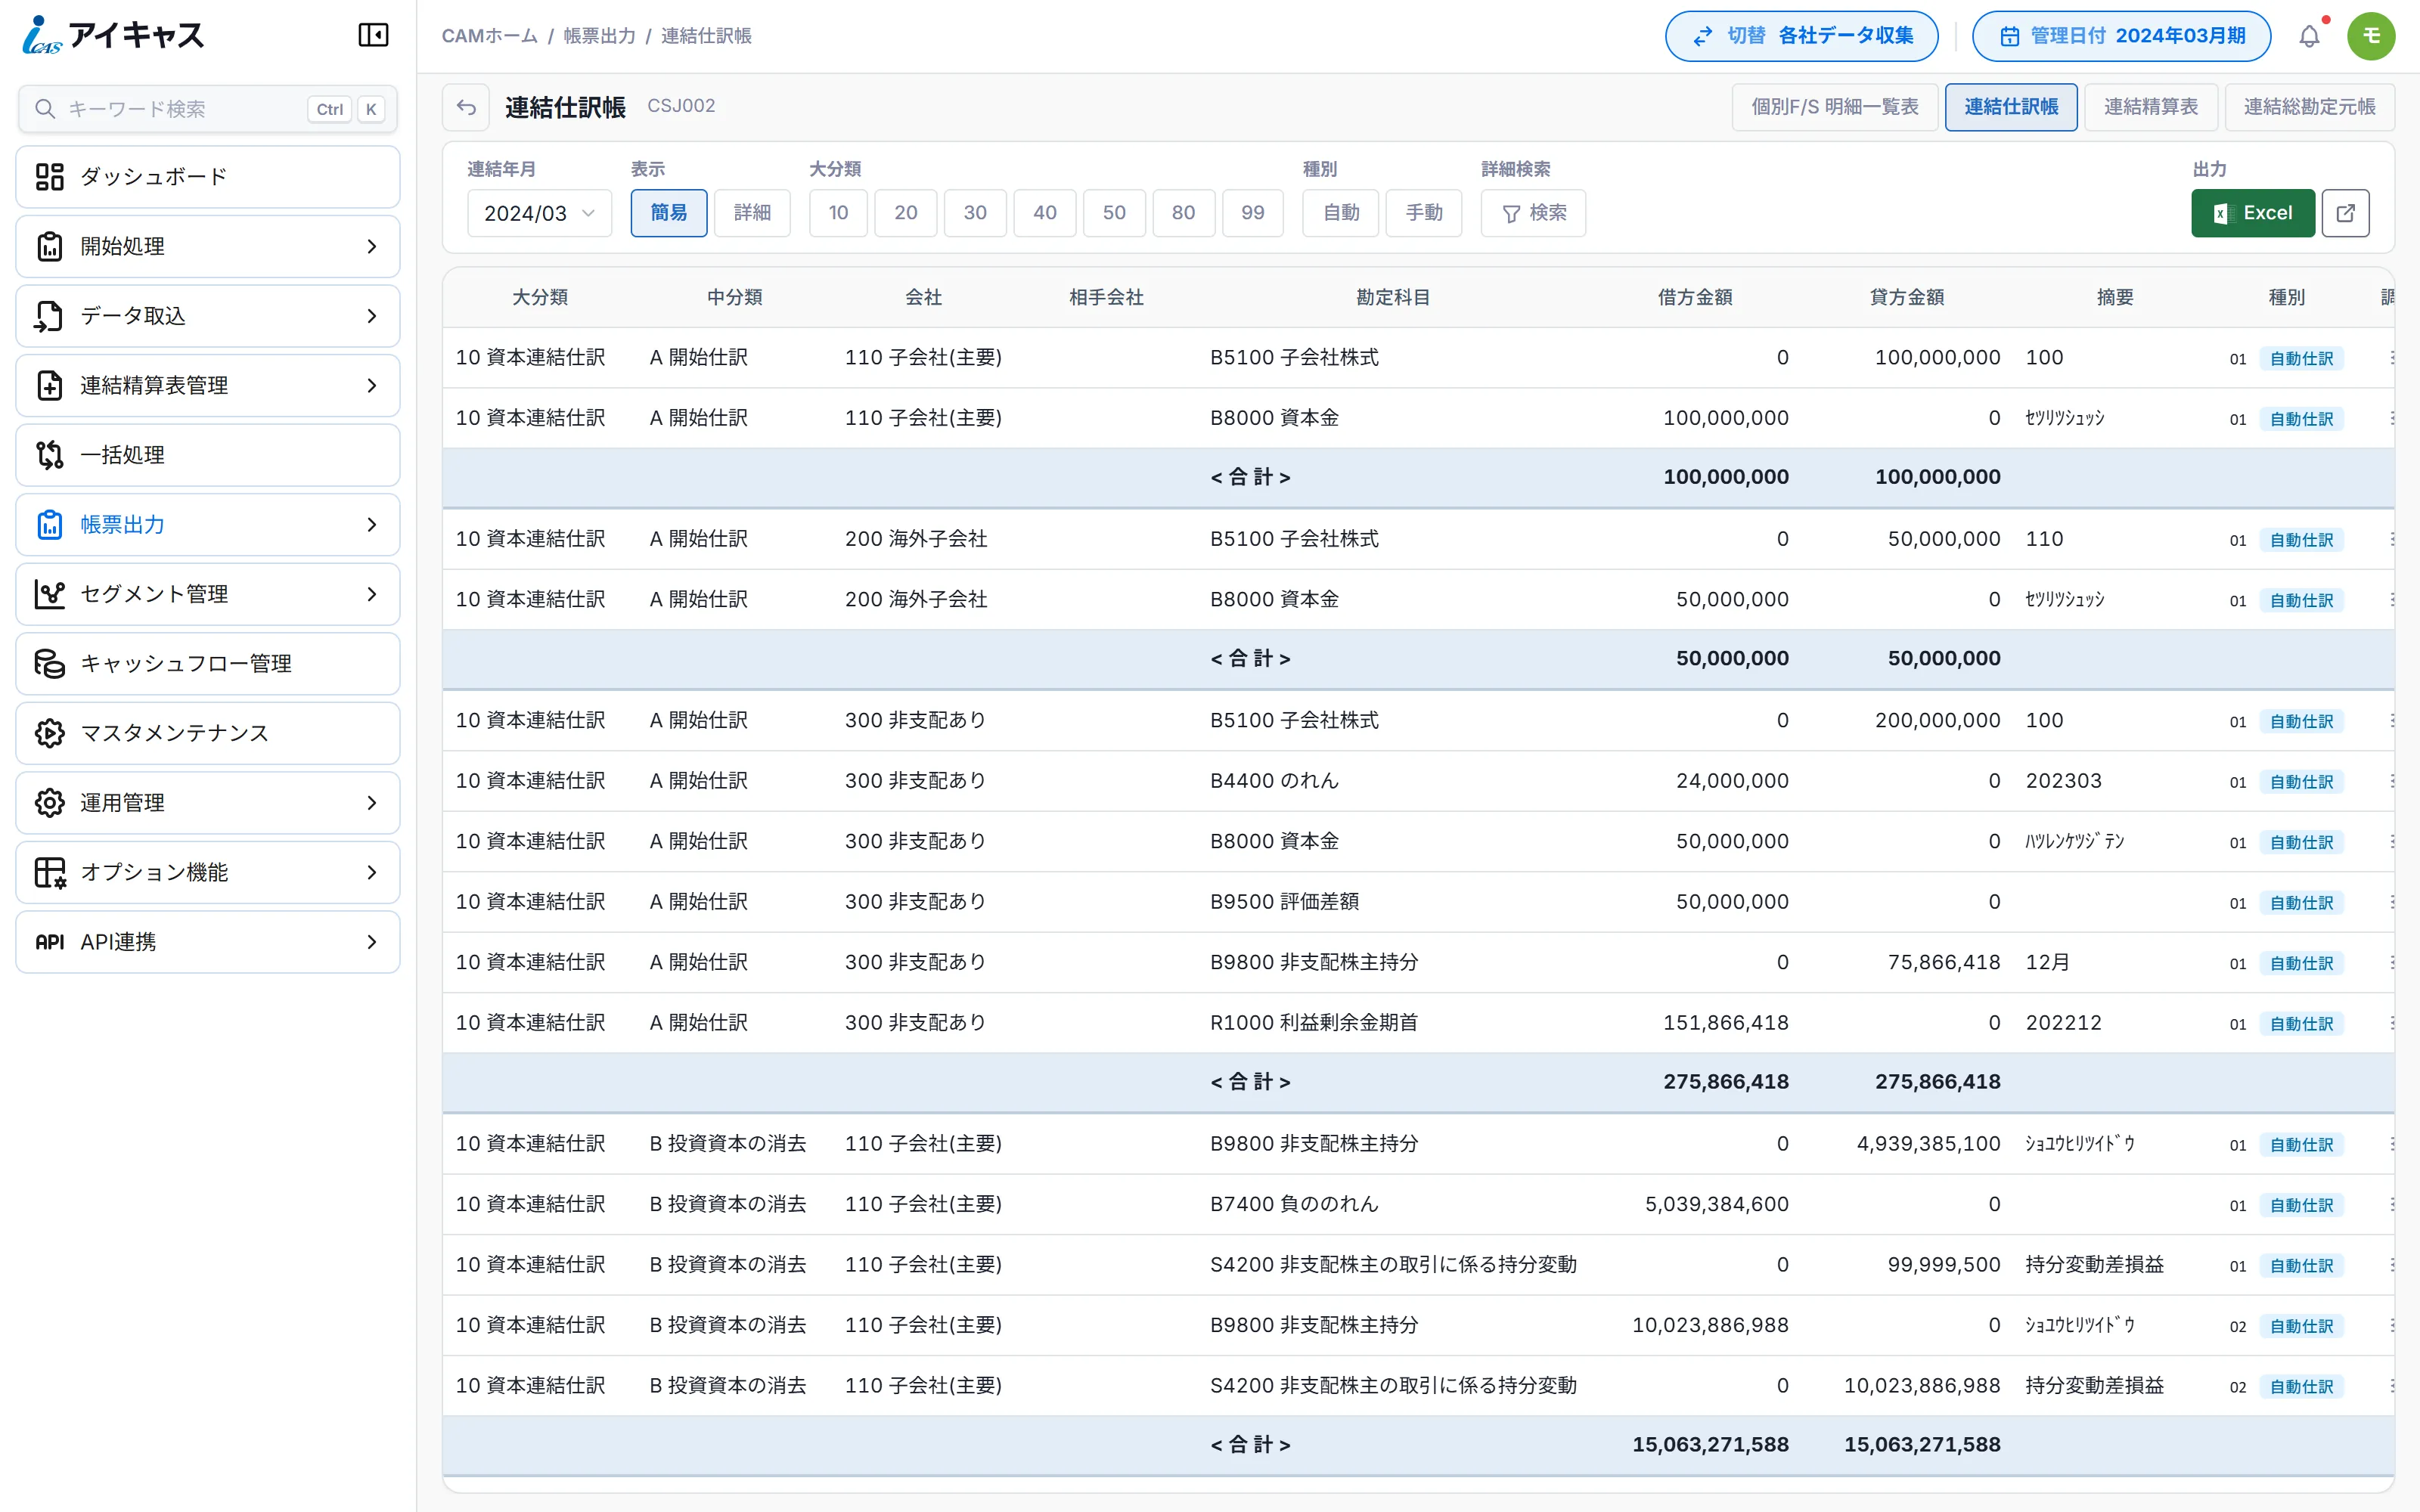Collapse the sidebar panel icon

[373, 36]
